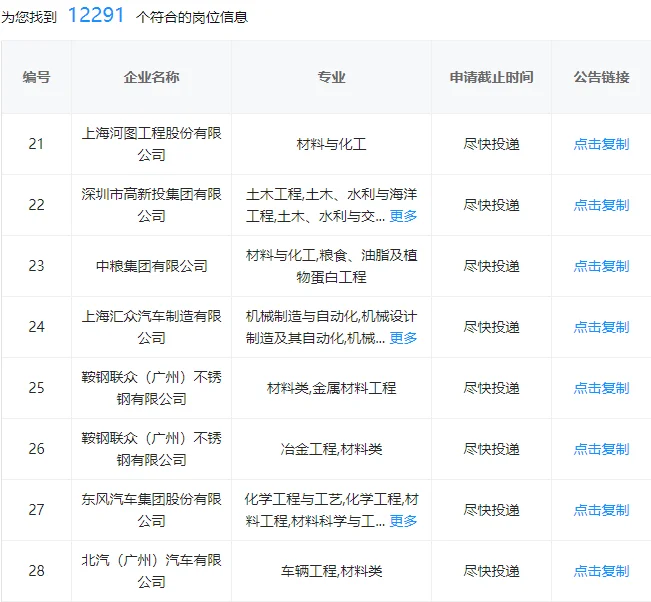The width and height of the screenshot is (651, 602).
Task: Click 尽快投递 deadline in row 25
Action: click(491, 388)
